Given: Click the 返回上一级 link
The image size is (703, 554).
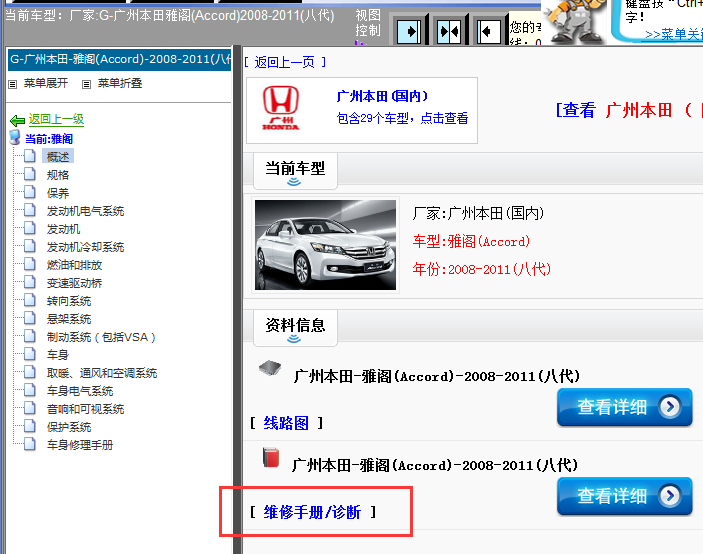Looking at the screenshot, I should coord(56,119).
